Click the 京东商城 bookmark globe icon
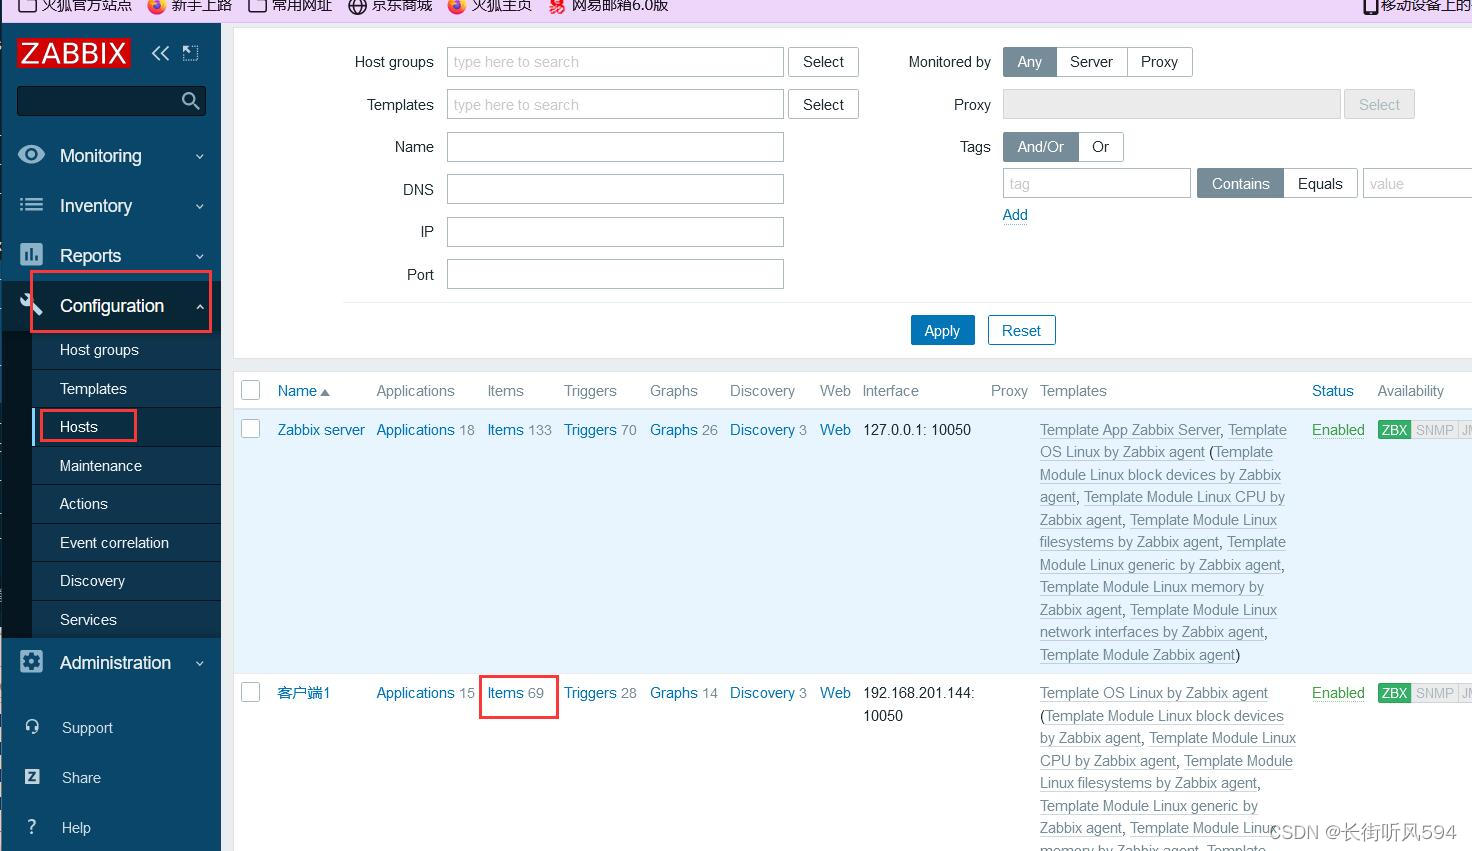Image resolution: width=1472 pixels, height=851 pixels. pos(357,6)
